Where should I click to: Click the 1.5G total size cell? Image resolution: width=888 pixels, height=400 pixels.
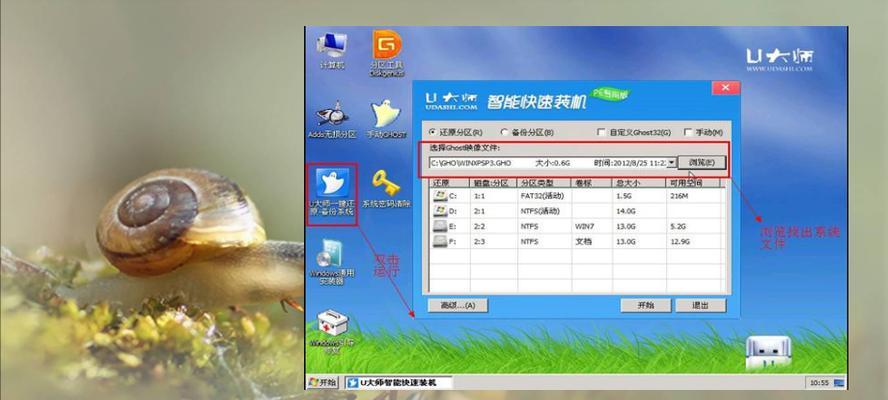[x=623, y=196]
